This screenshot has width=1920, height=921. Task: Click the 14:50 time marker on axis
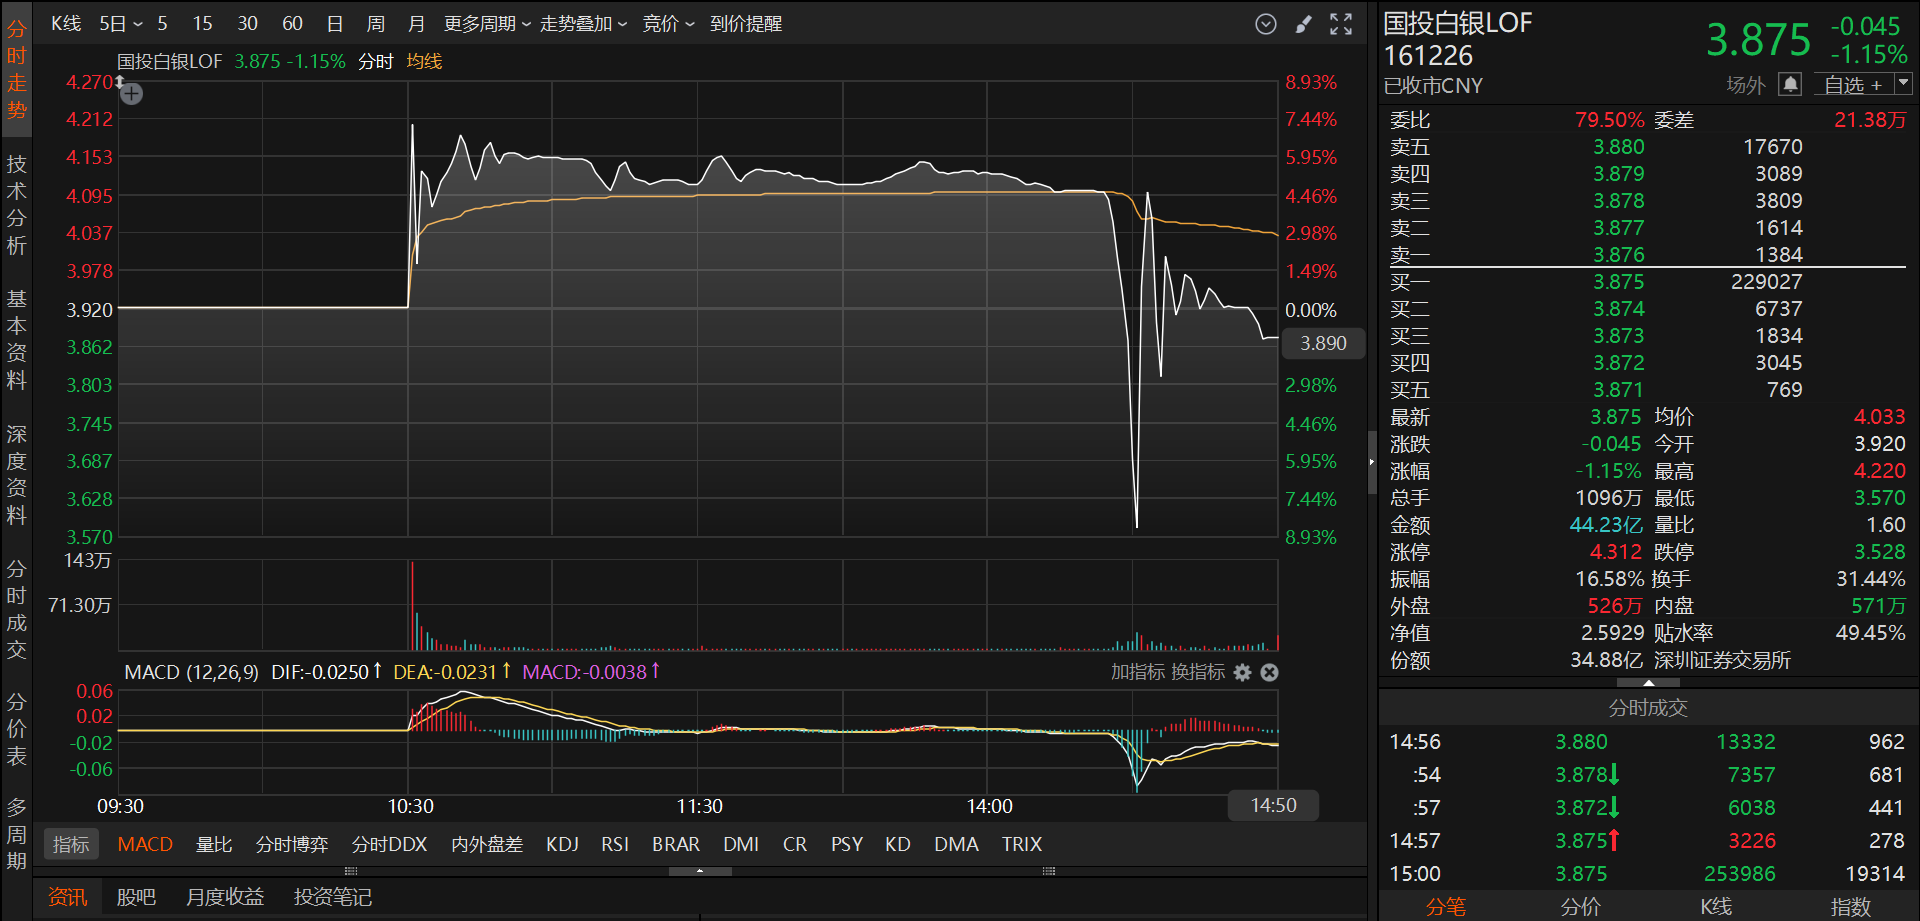[x=1273, y=805]
